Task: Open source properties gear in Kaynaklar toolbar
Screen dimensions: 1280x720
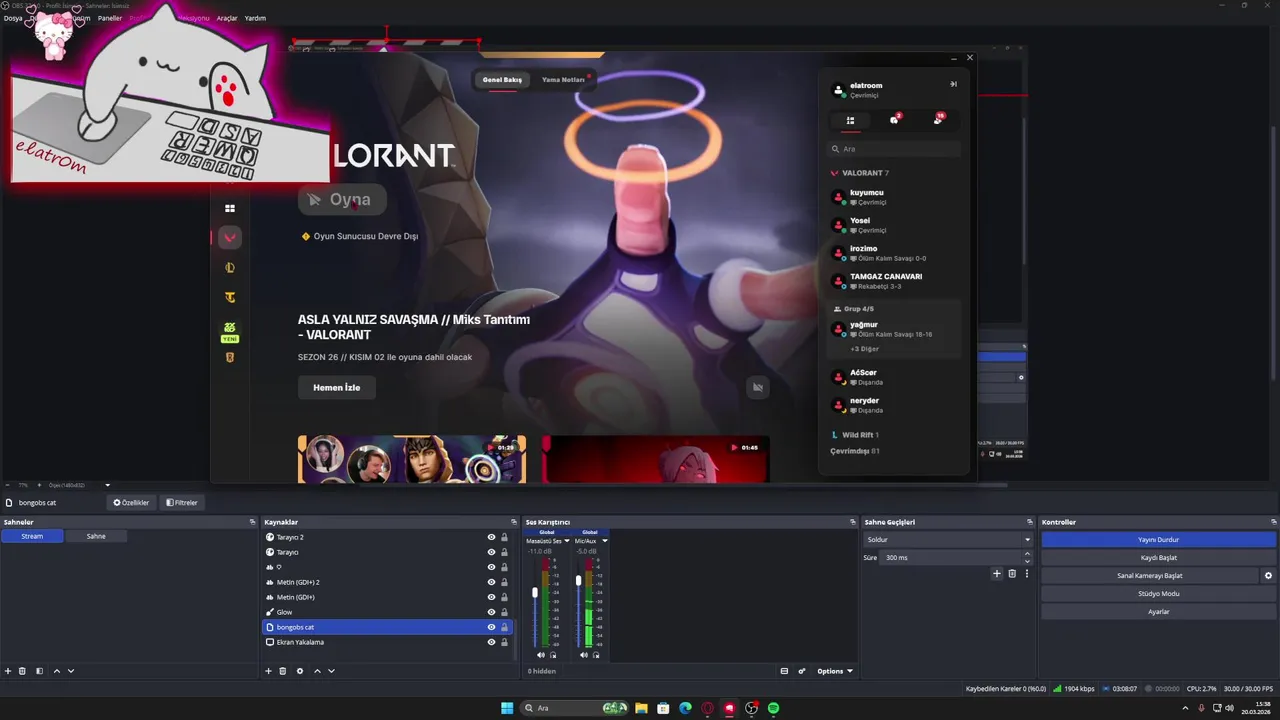Action: click(x=299, y=671)
